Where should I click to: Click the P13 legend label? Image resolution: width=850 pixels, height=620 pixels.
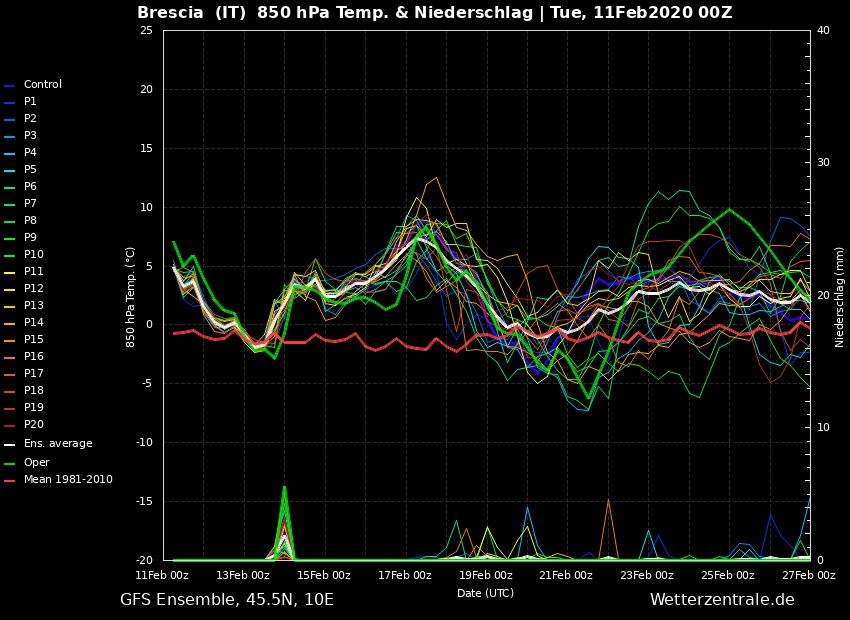(x=34, y=305)
